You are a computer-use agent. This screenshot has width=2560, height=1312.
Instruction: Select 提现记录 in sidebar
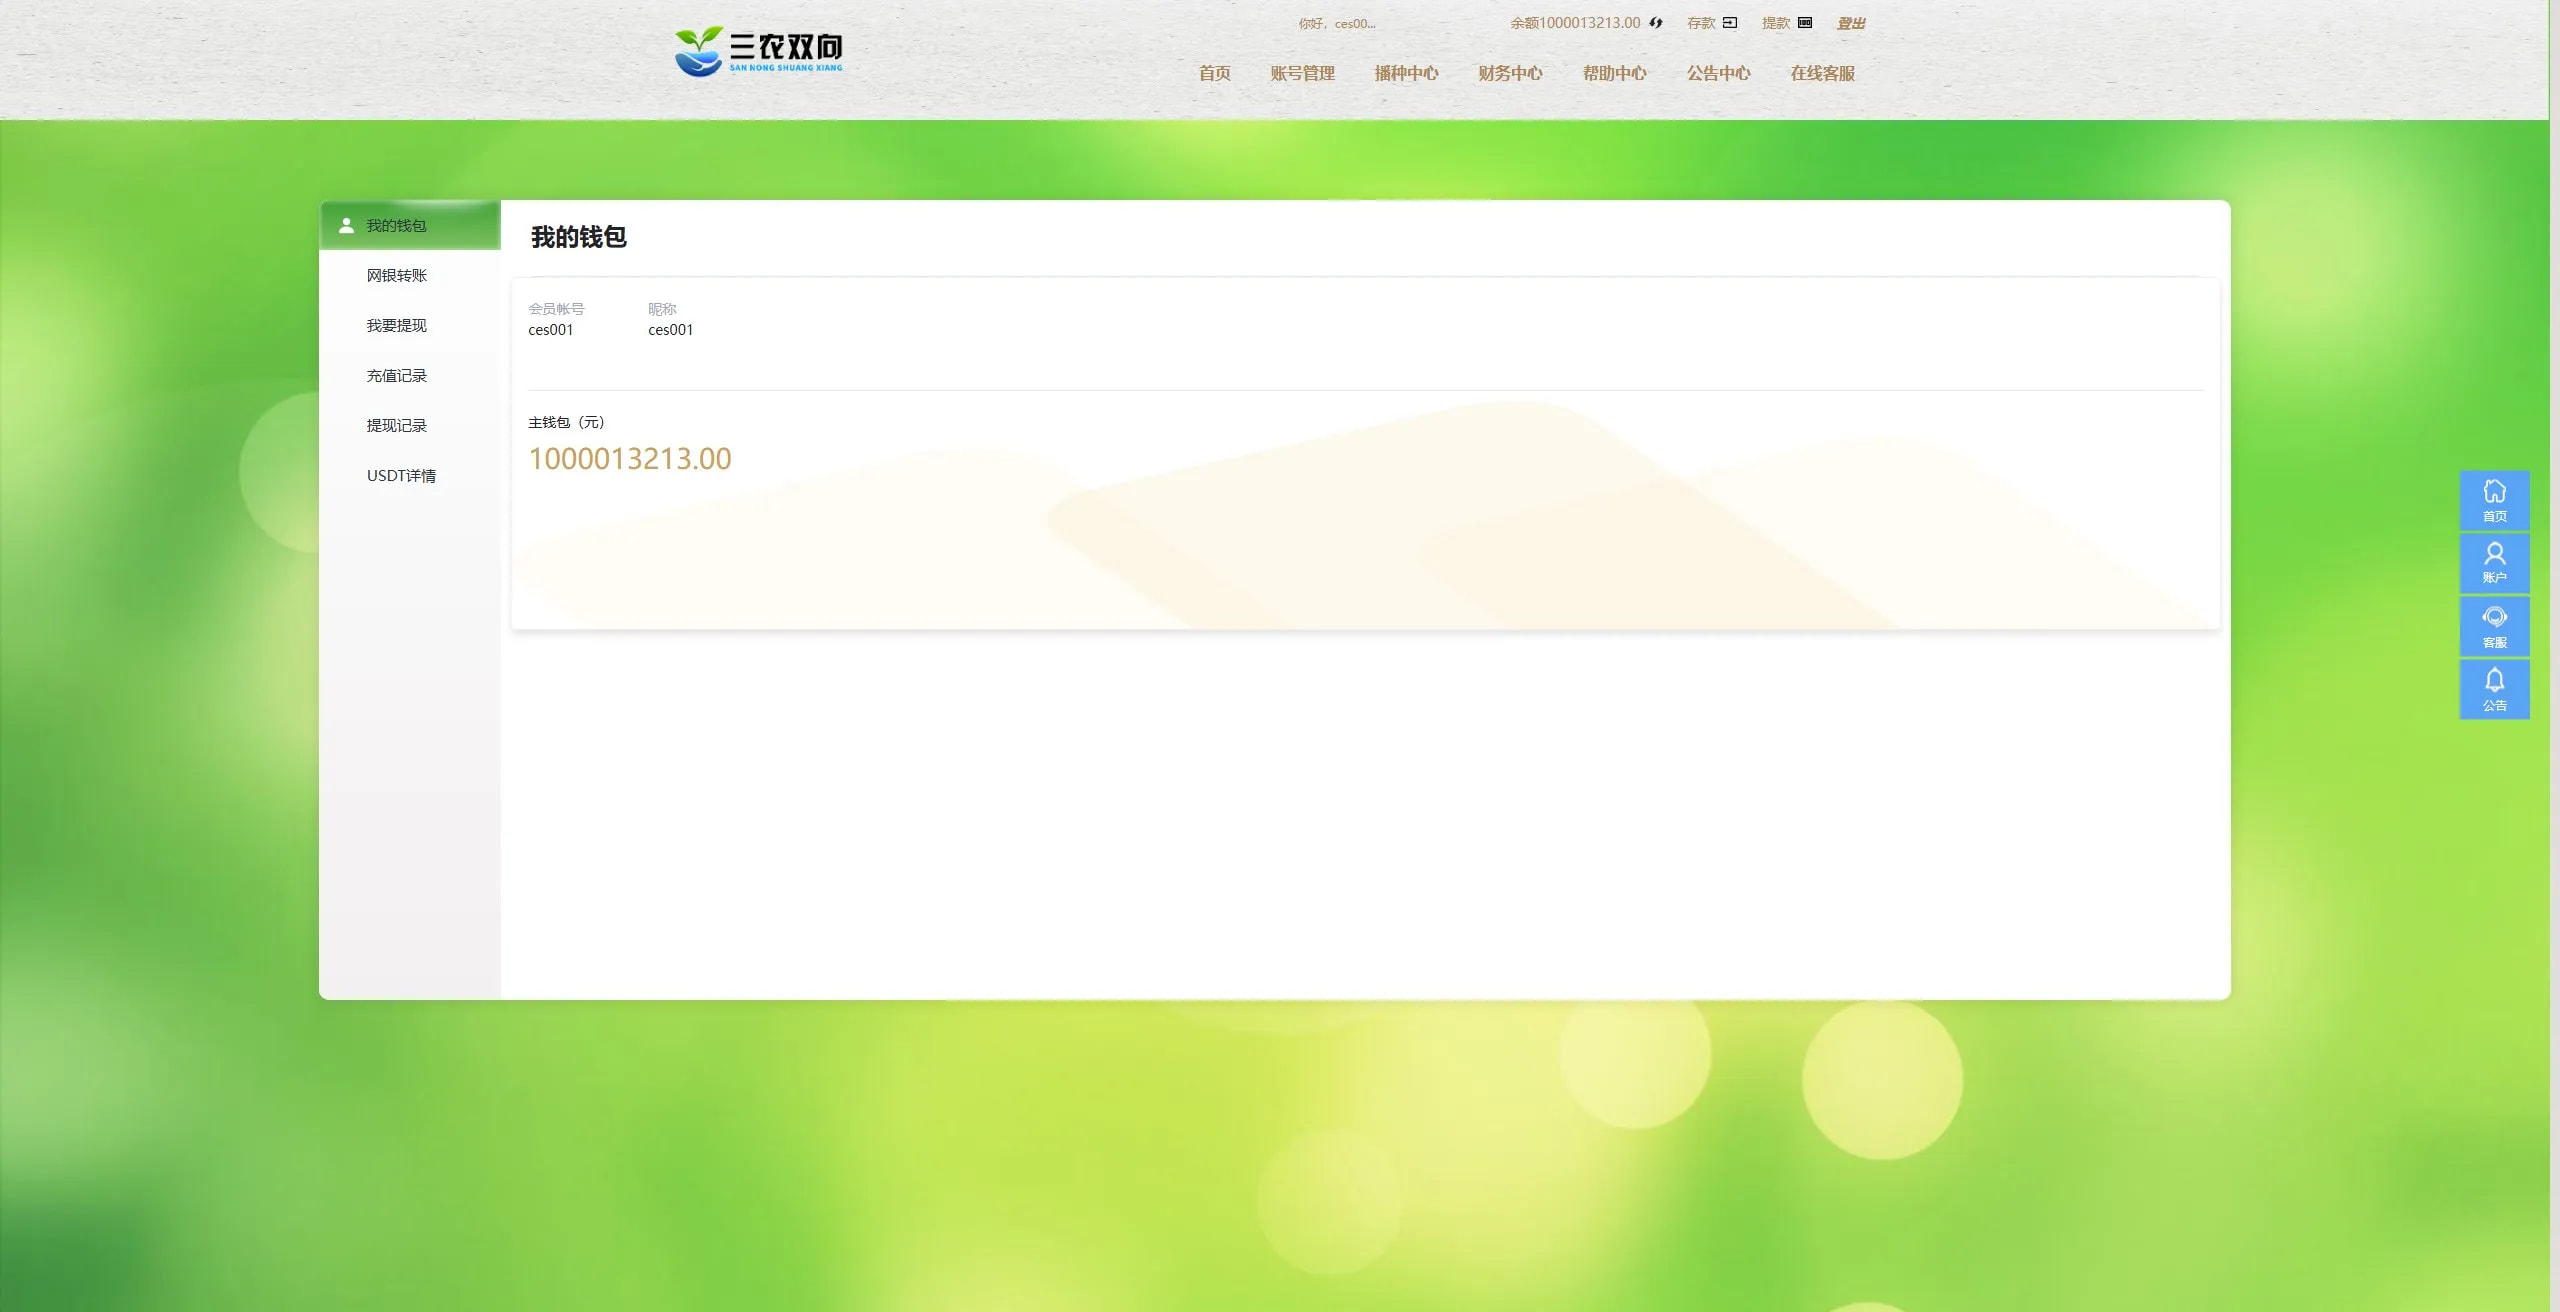[410, 425]
